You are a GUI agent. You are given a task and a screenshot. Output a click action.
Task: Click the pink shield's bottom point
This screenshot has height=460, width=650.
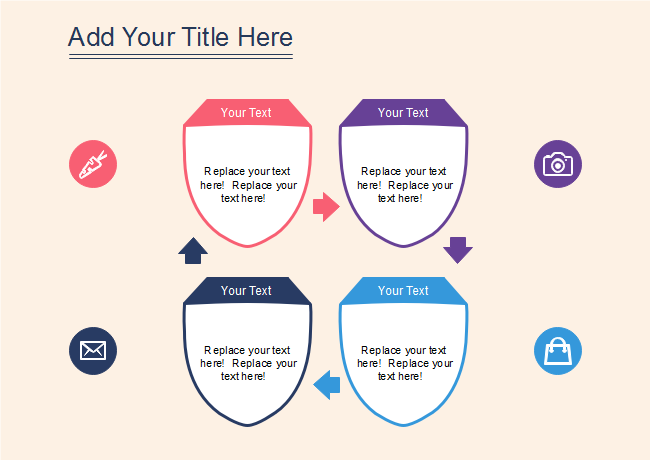pos(247,245)
